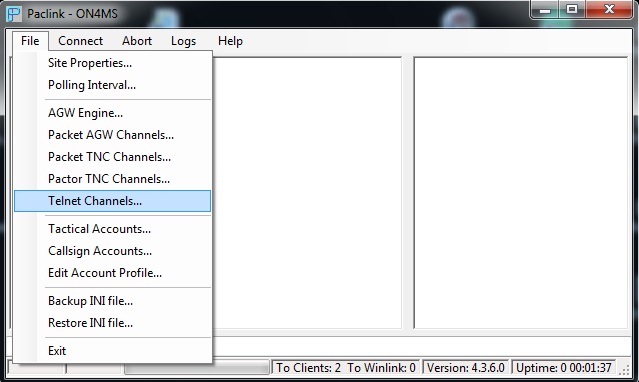Viewport: 639px width, 382px height.
Task: Click highlighted Telnet Channels... item
Action: (112, 201)
